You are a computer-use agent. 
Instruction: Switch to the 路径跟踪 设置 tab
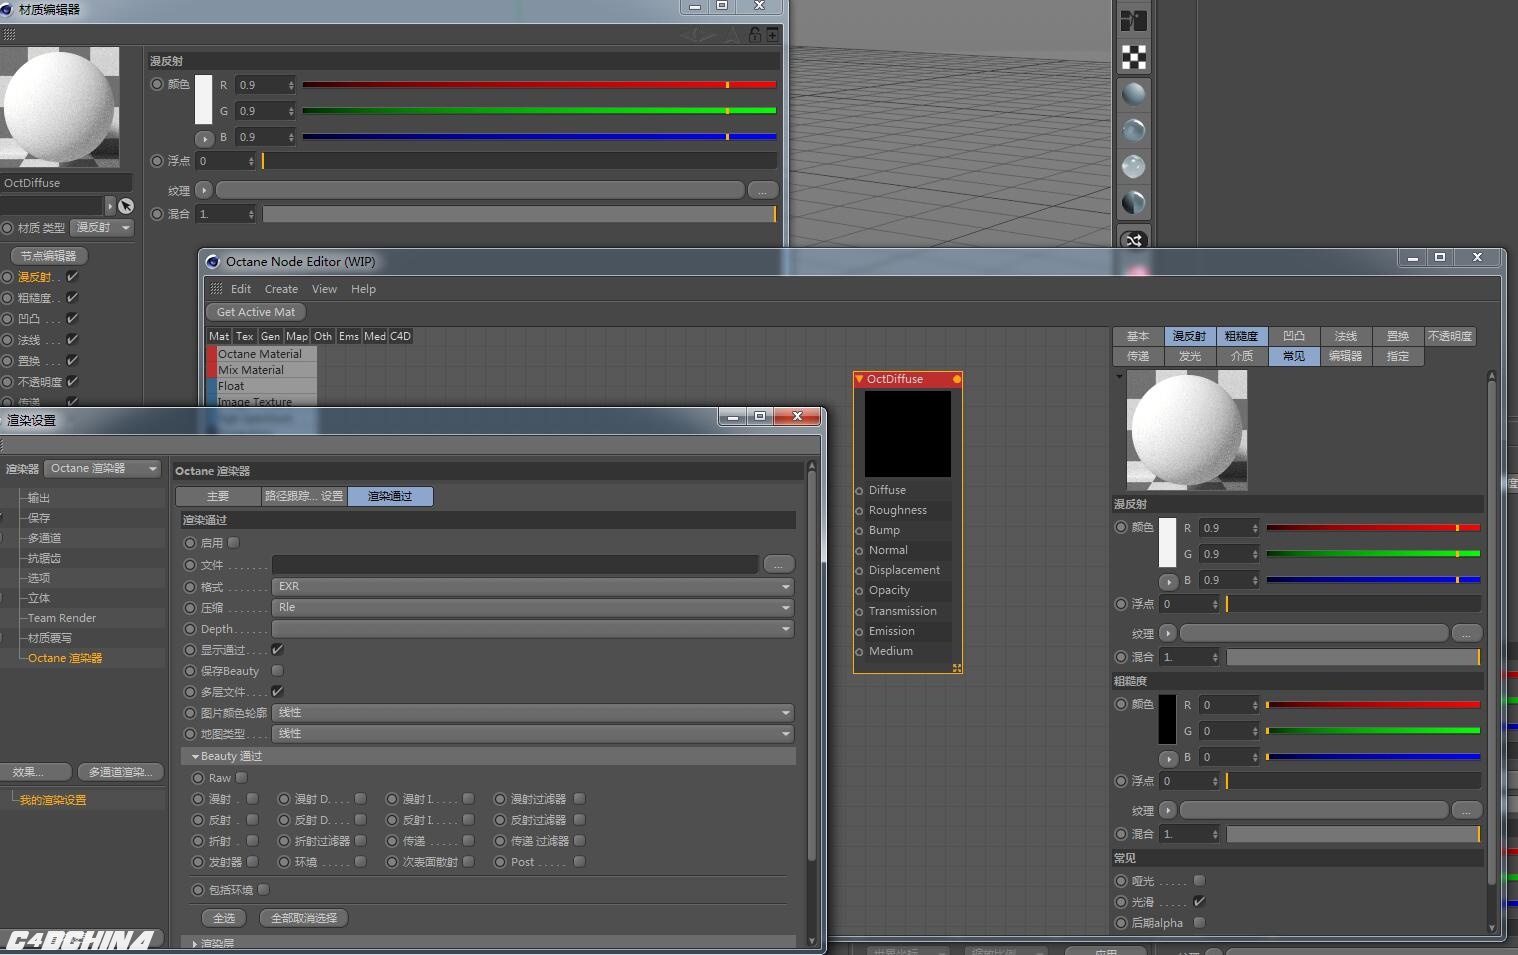click(x=304, y=496)
